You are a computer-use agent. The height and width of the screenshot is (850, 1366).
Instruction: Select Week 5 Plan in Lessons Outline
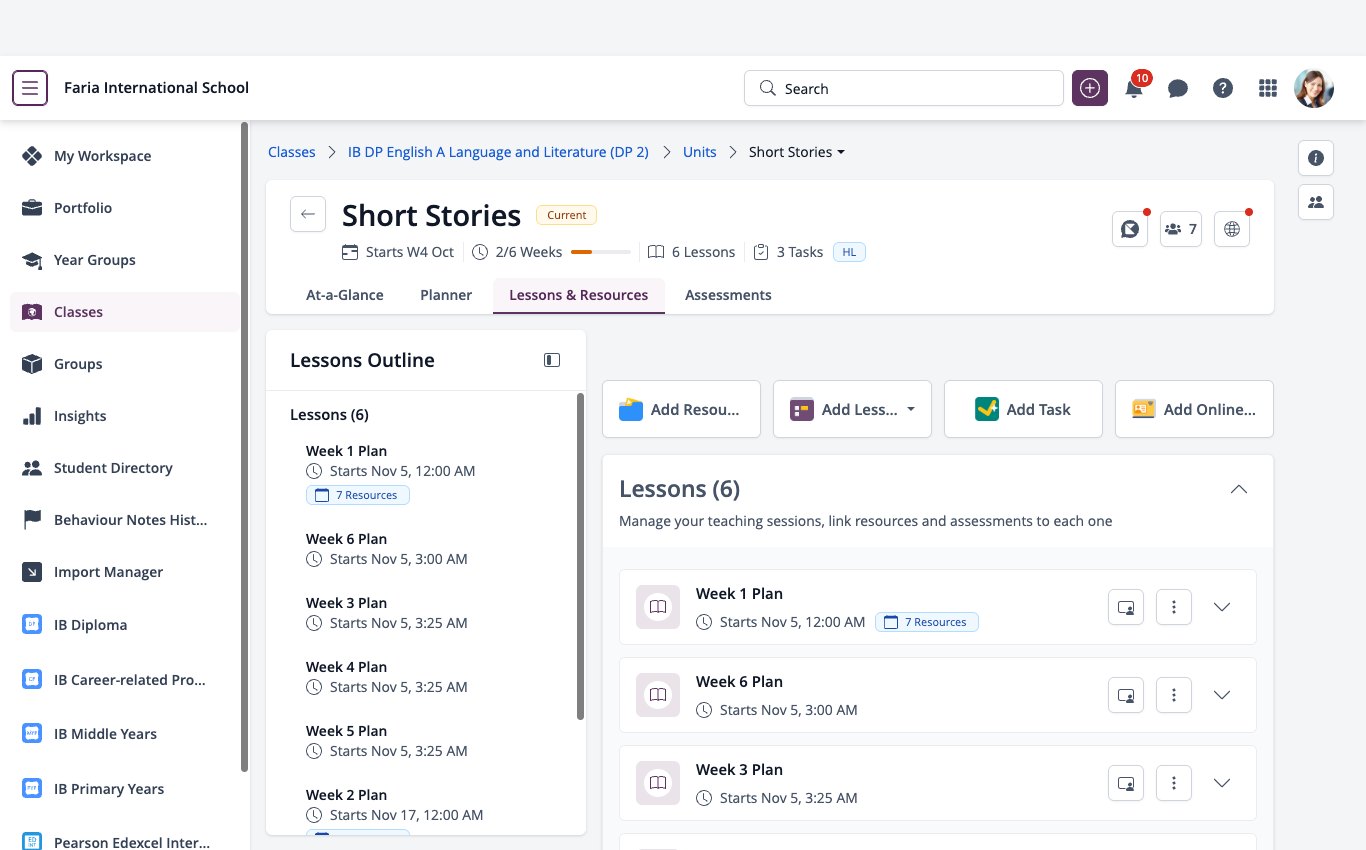pyautogui.click(x=346, y=731)
